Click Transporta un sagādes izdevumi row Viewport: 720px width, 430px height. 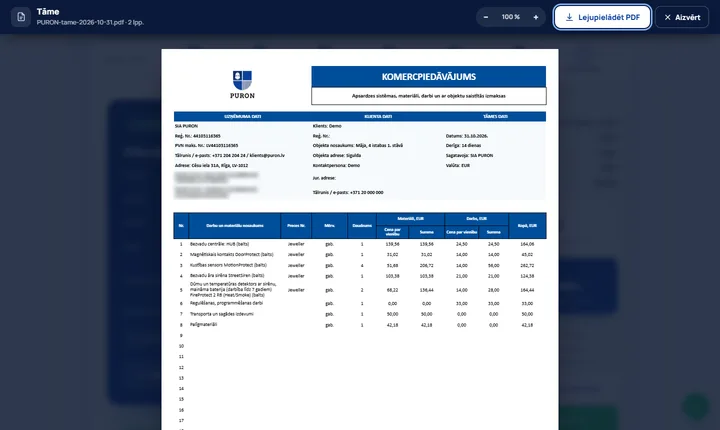click(x=360, y=314)
